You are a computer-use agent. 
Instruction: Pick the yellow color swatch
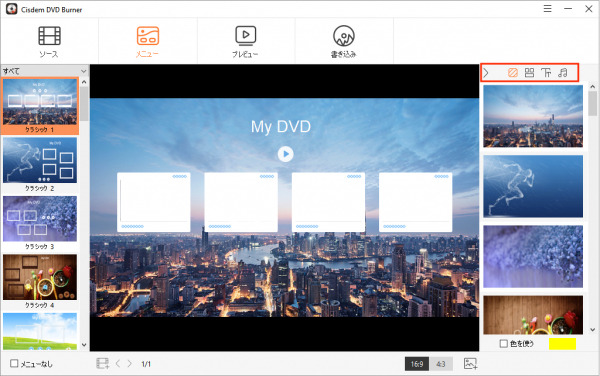pos(562,343)
